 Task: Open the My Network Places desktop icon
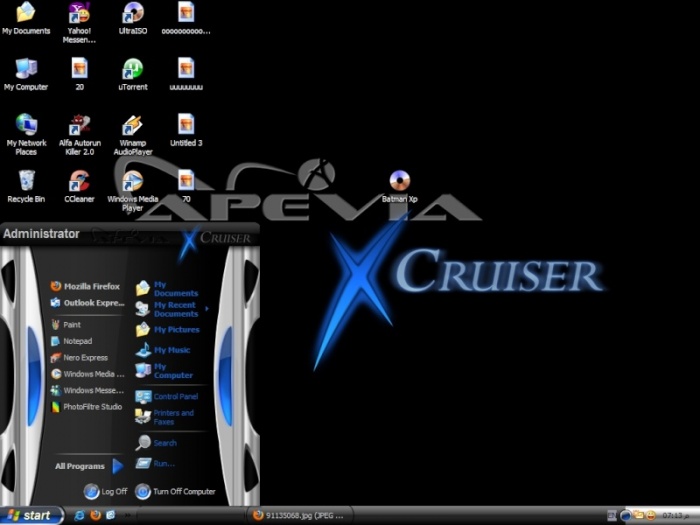point(26,134)
